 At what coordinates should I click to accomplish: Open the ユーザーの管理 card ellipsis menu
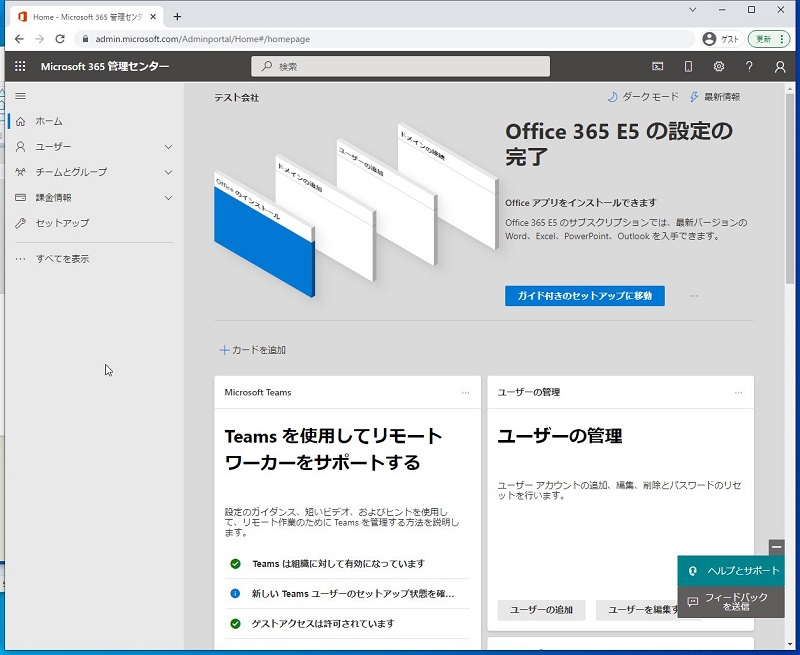tap(738, 392)
